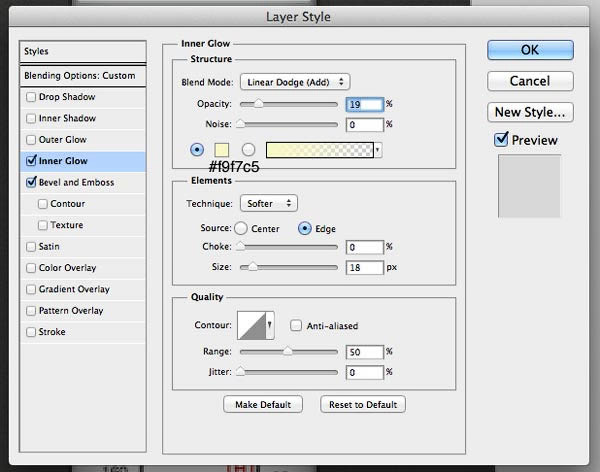Image resolution: width=600 pixels, height=472 pixels.
Task: Tick the Satin checkbox
Action: 31,247
